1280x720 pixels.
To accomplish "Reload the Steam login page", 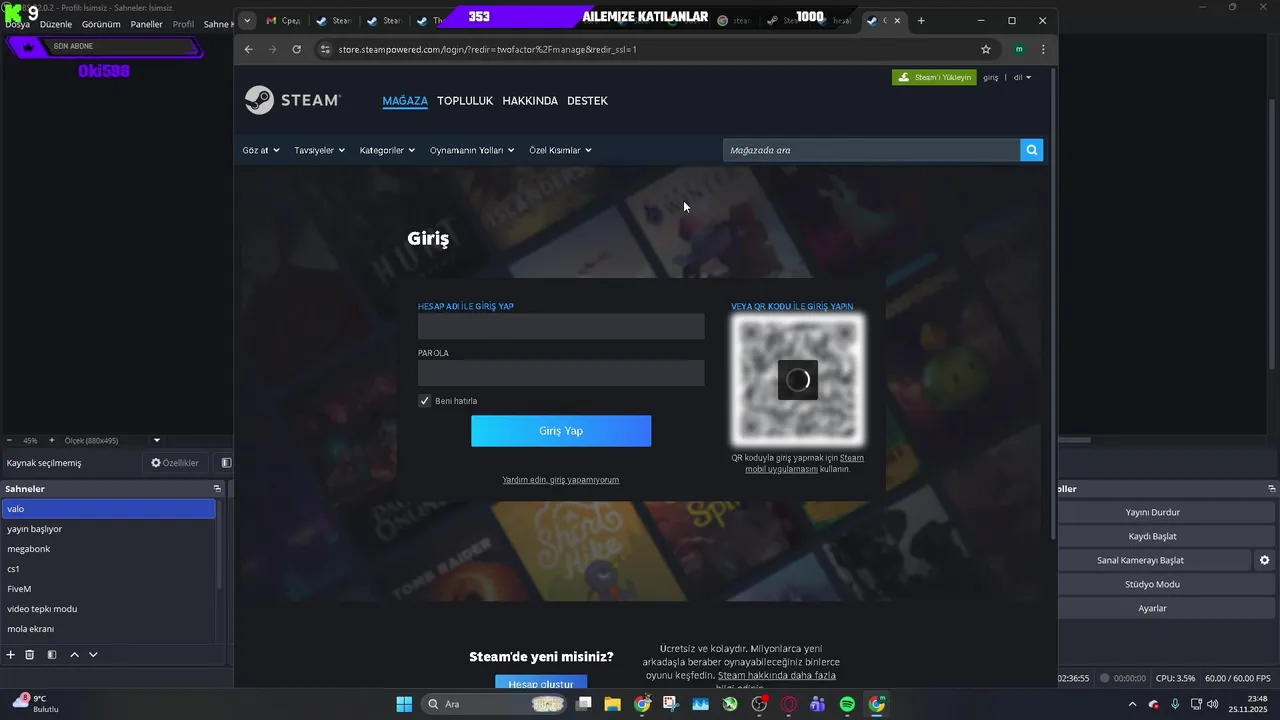I will tap(296, 49).
